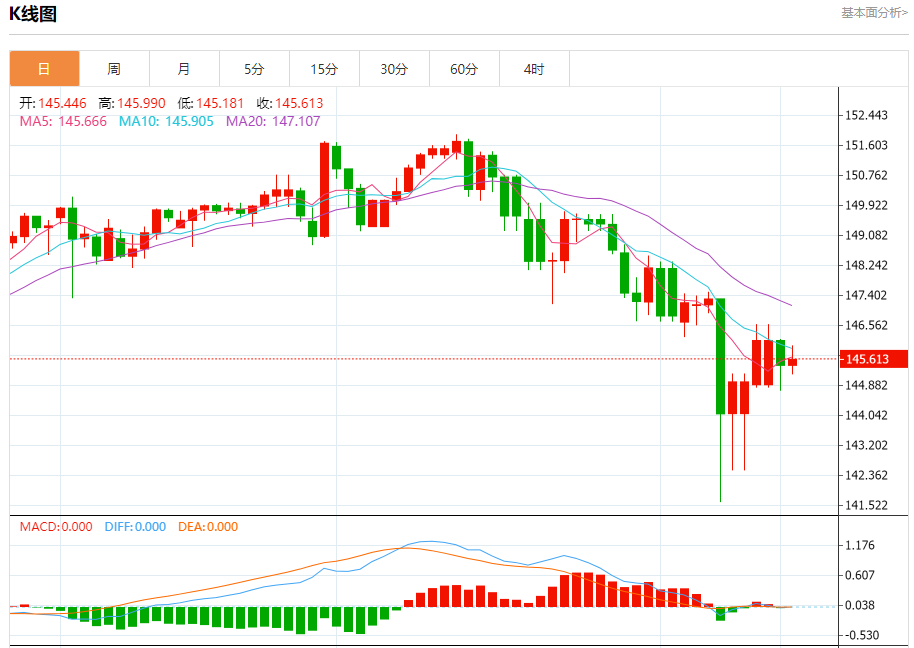Viewport: 914px width, 648px height.
Task: Click the 0.038 MACD axis label
Action: (860, 605)
